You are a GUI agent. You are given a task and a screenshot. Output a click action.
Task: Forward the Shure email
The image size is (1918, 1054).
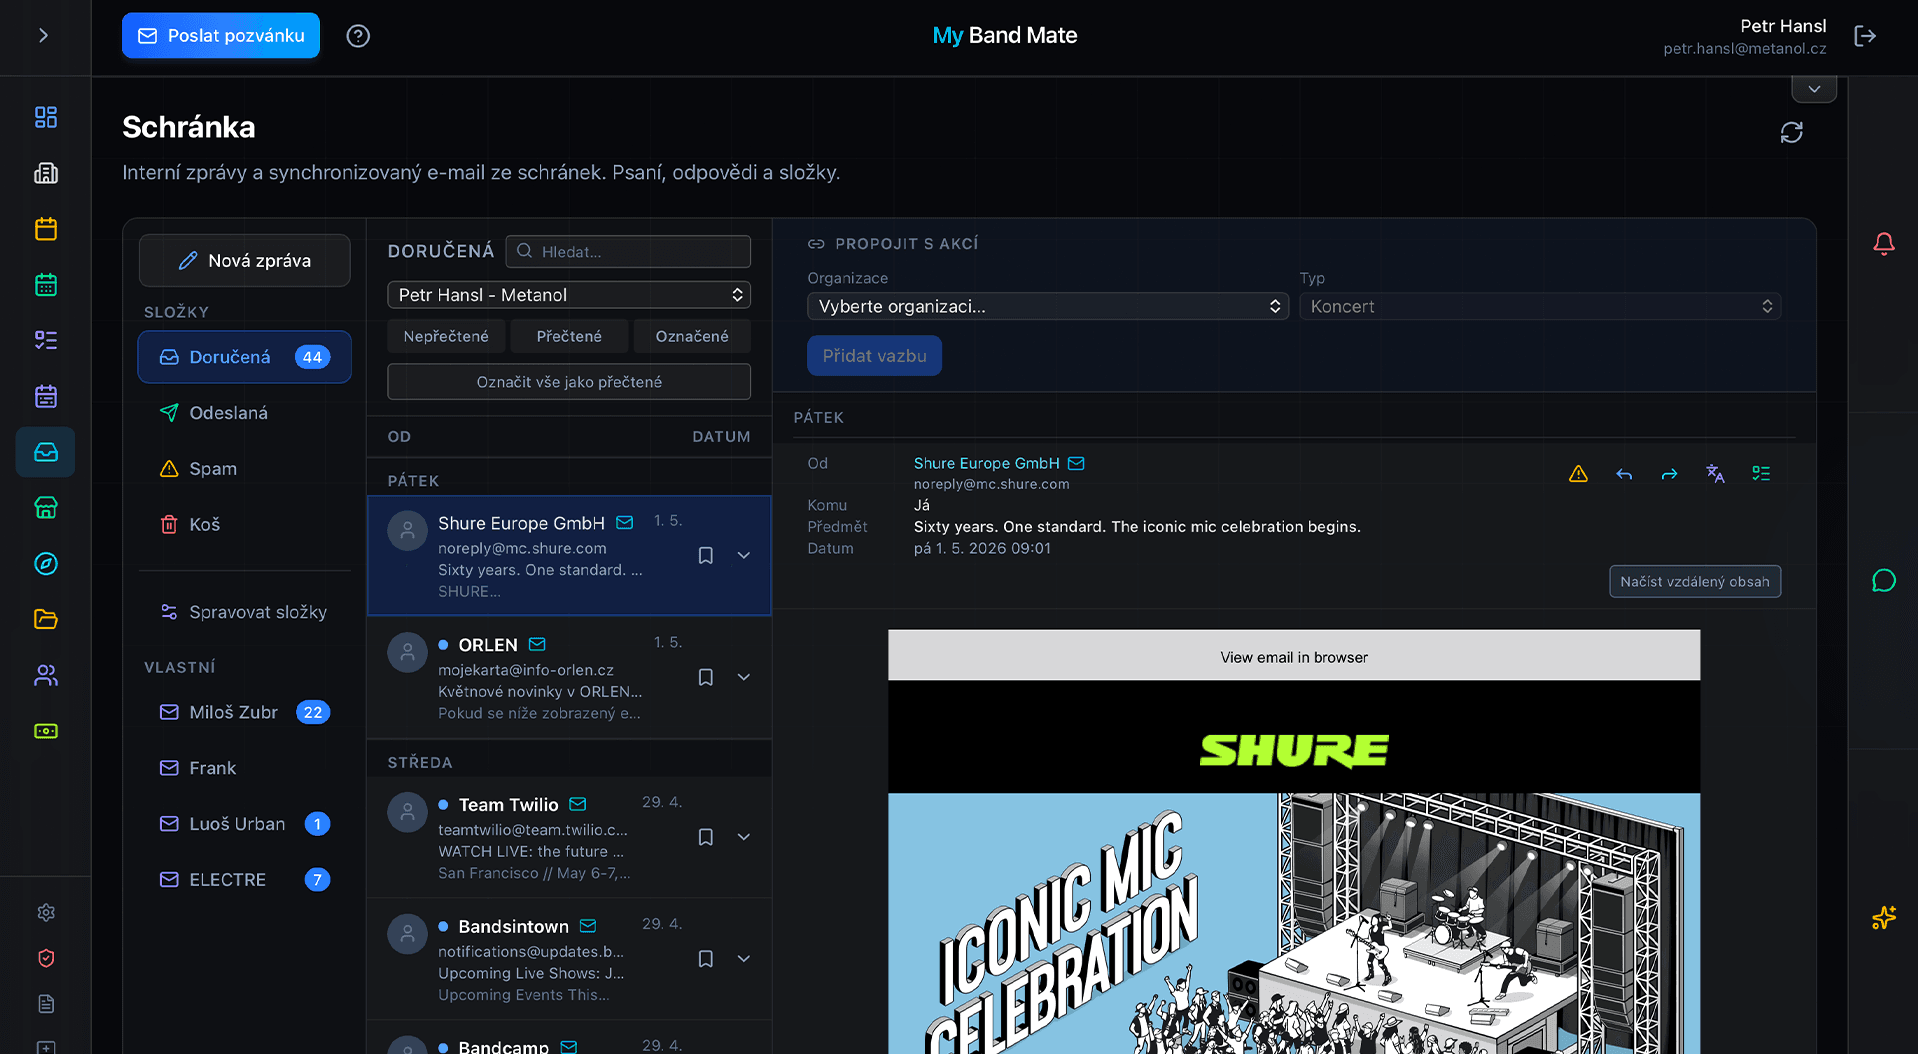coord(1669,474)
